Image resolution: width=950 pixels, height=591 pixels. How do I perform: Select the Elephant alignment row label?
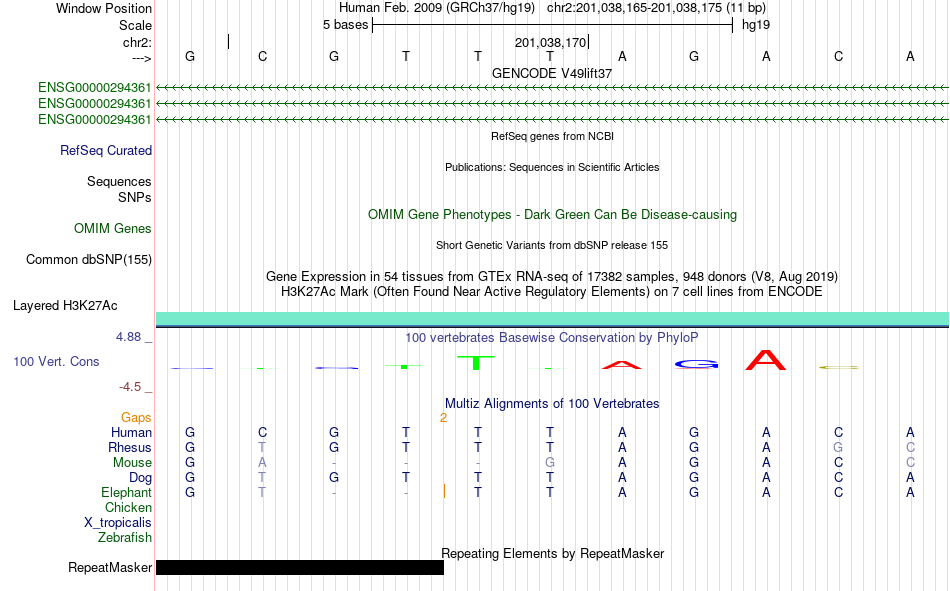[x=126, y=493]
